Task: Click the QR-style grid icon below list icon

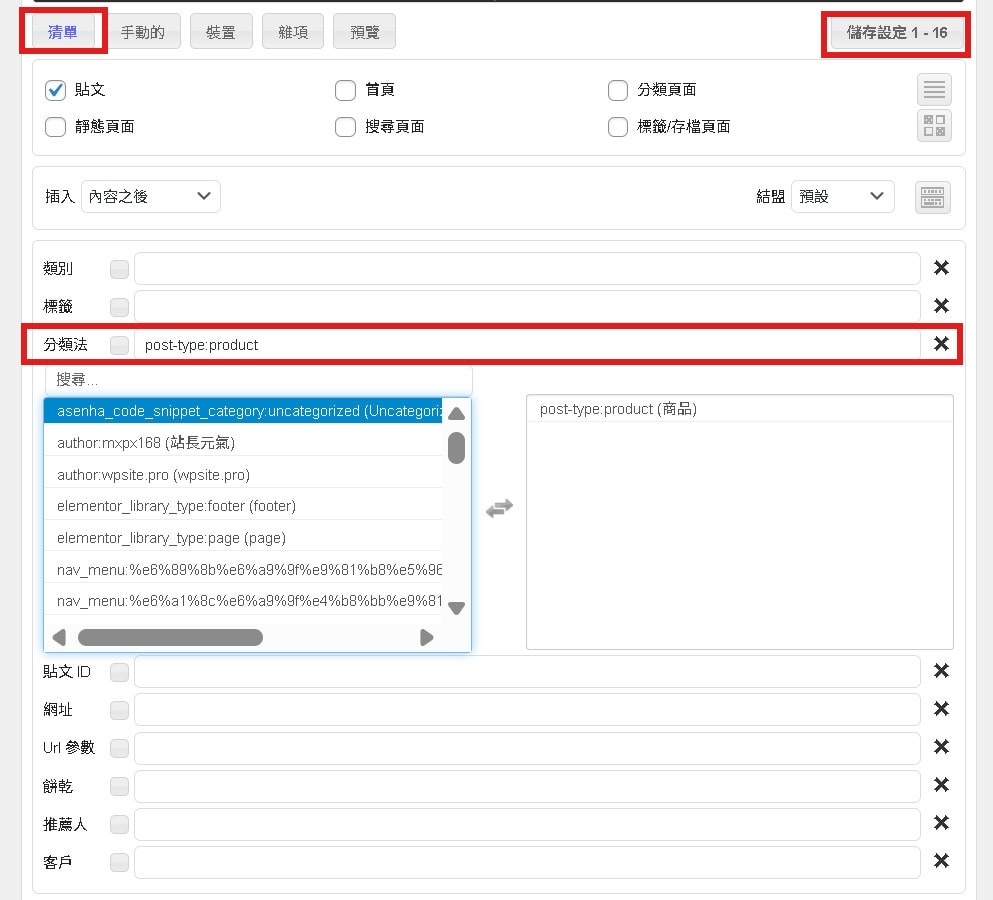Action: pos(934,126)
